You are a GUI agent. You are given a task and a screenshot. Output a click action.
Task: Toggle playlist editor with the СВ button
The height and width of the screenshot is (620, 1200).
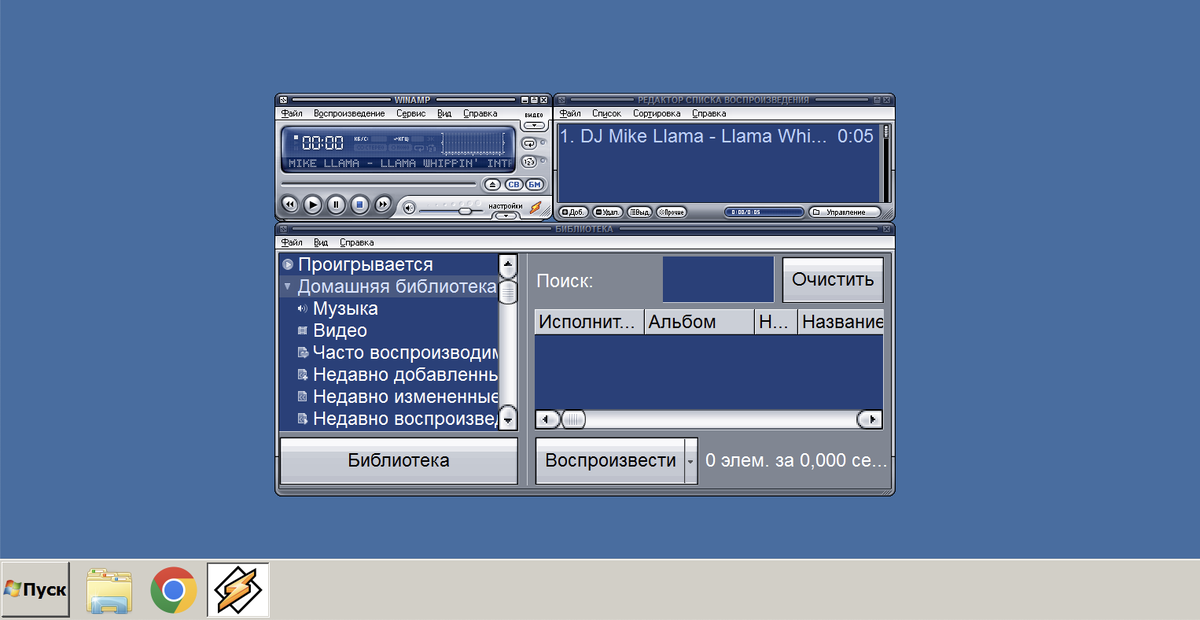513,185
